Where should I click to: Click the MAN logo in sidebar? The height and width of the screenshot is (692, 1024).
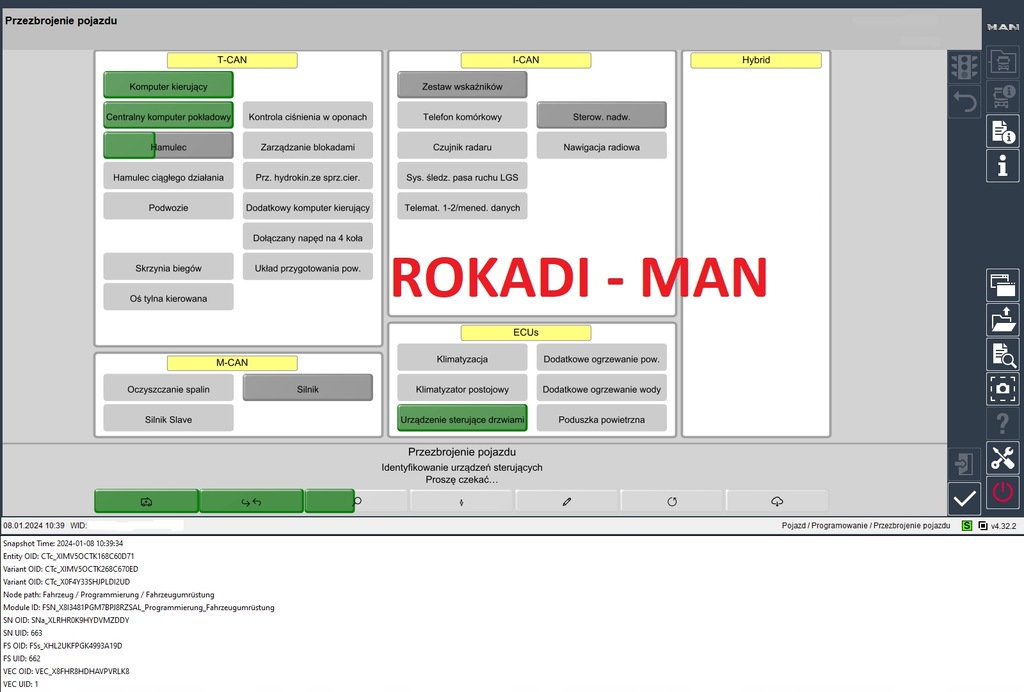[1002, 27]
